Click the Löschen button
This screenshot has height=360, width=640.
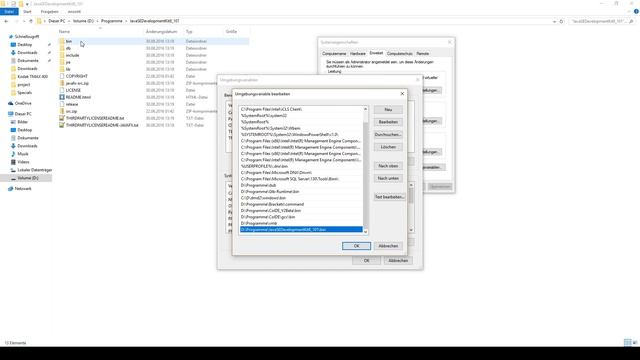[388, 147]
